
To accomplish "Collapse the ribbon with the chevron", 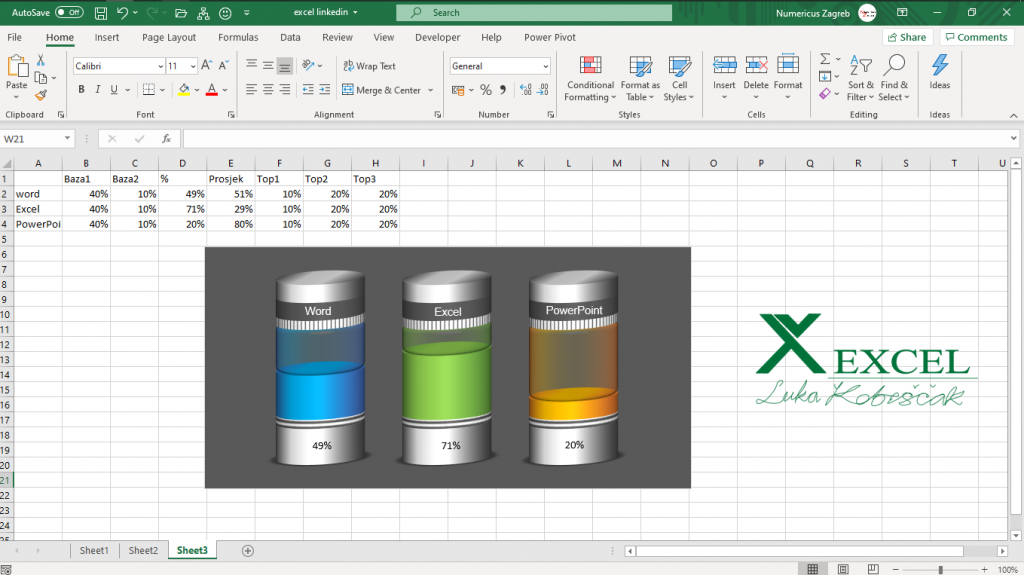I will (x=1014, y=115).
